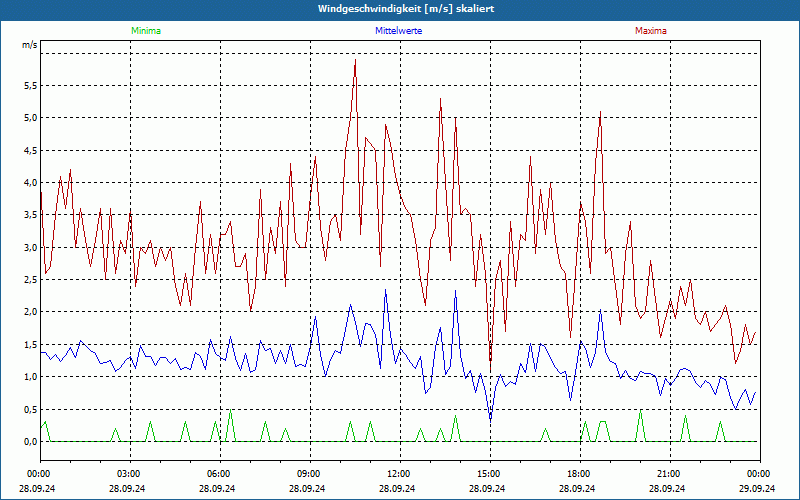Click the 03:00 time label
The image size is (800, 500).
tap(131, 474)
